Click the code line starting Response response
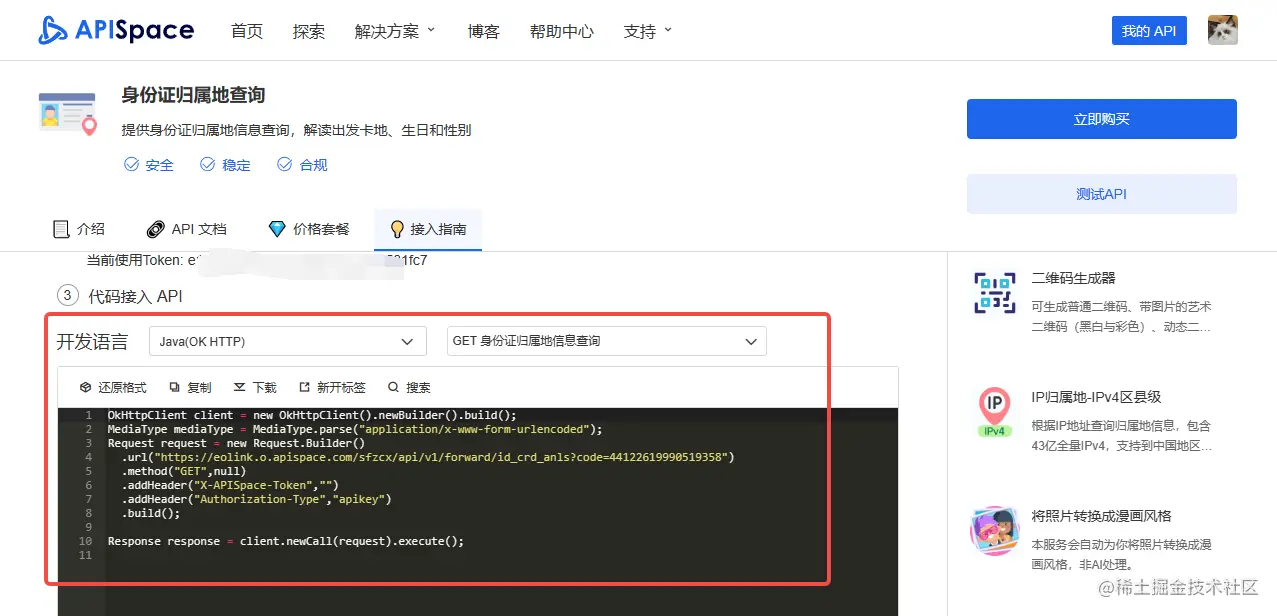This screenshot has width=1277, height=616. [286, 541]
